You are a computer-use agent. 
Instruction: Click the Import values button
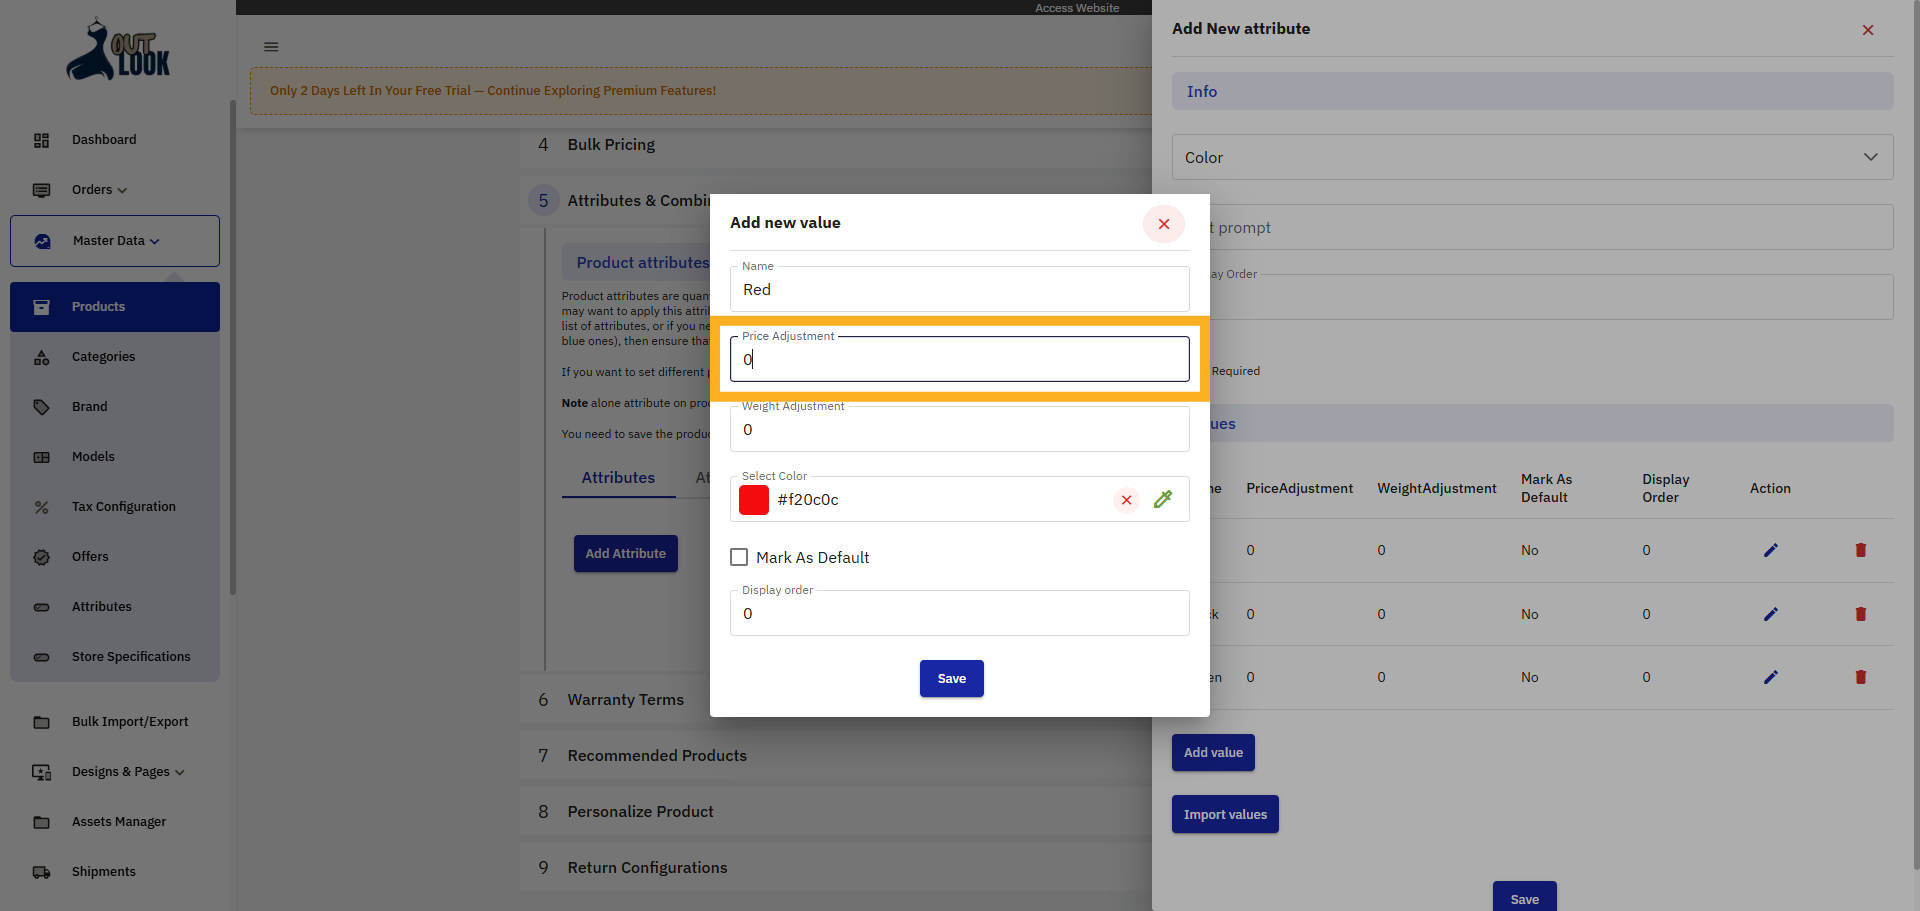point(1224,814)
